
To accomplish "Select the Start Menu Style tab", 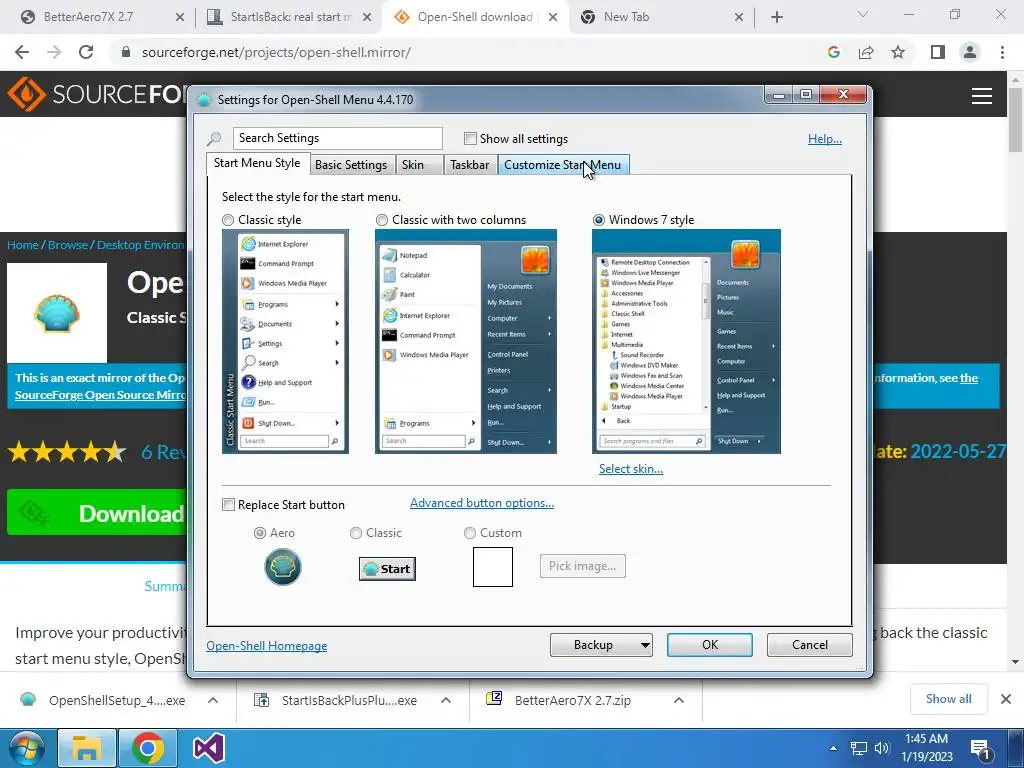I will [x=257, y=163].
